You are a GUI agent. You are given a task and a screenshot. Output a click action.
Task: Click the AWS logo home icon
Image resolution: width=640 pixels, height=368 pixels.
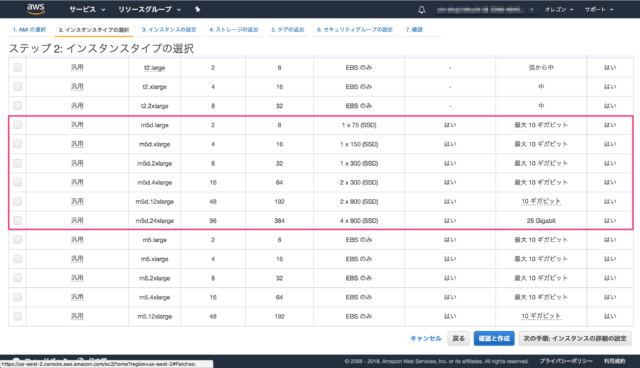(36, 9)
